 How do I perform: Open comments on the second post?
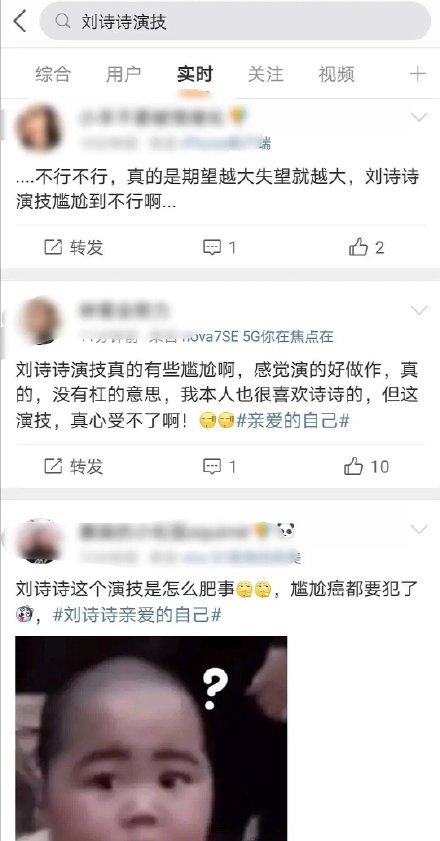[219, 467]
